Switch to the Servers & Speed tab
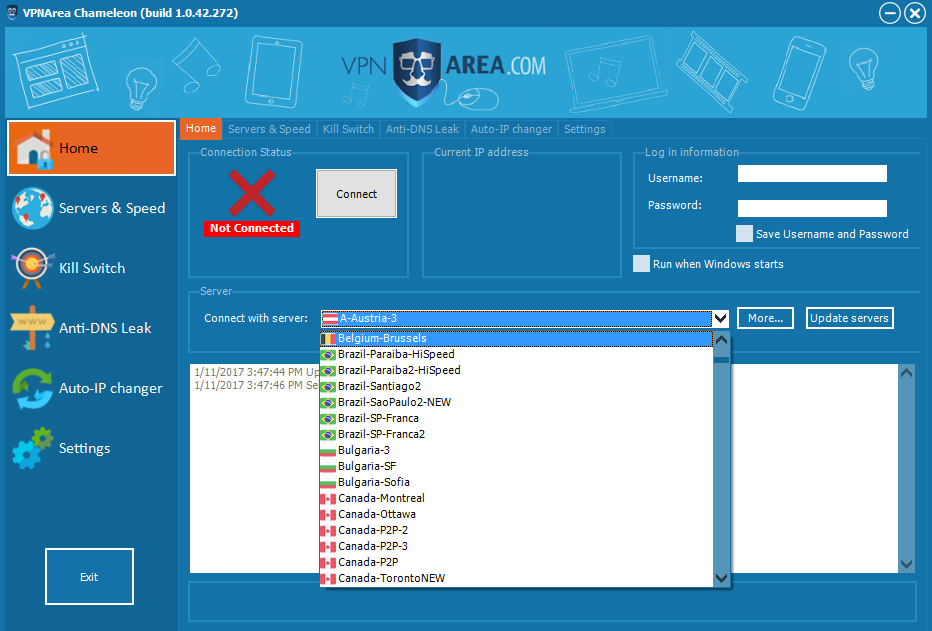 coord(269,129)
